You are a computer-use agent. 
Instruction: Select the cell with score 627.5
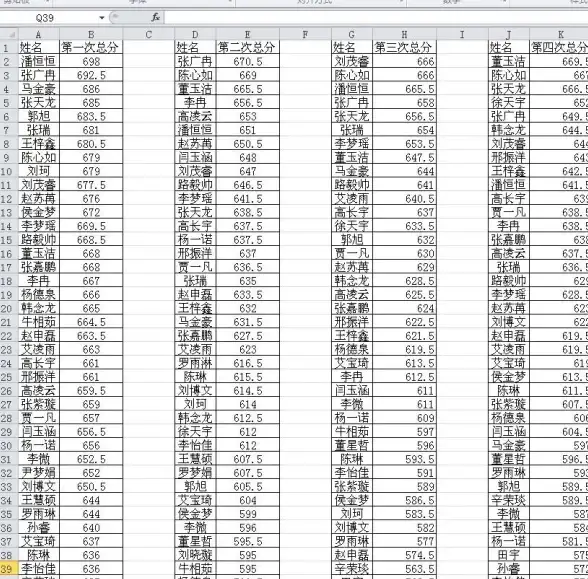(x=248, y=336)
